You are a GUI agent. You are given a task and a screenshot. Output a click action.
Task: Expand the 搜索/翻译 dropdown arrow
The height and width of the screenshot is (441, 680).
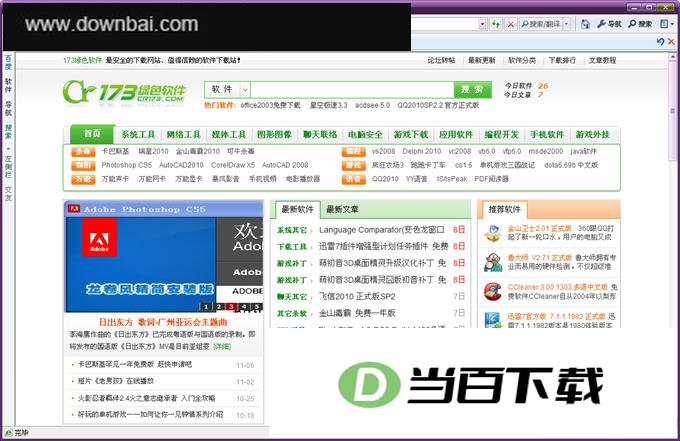pos(566,24)
